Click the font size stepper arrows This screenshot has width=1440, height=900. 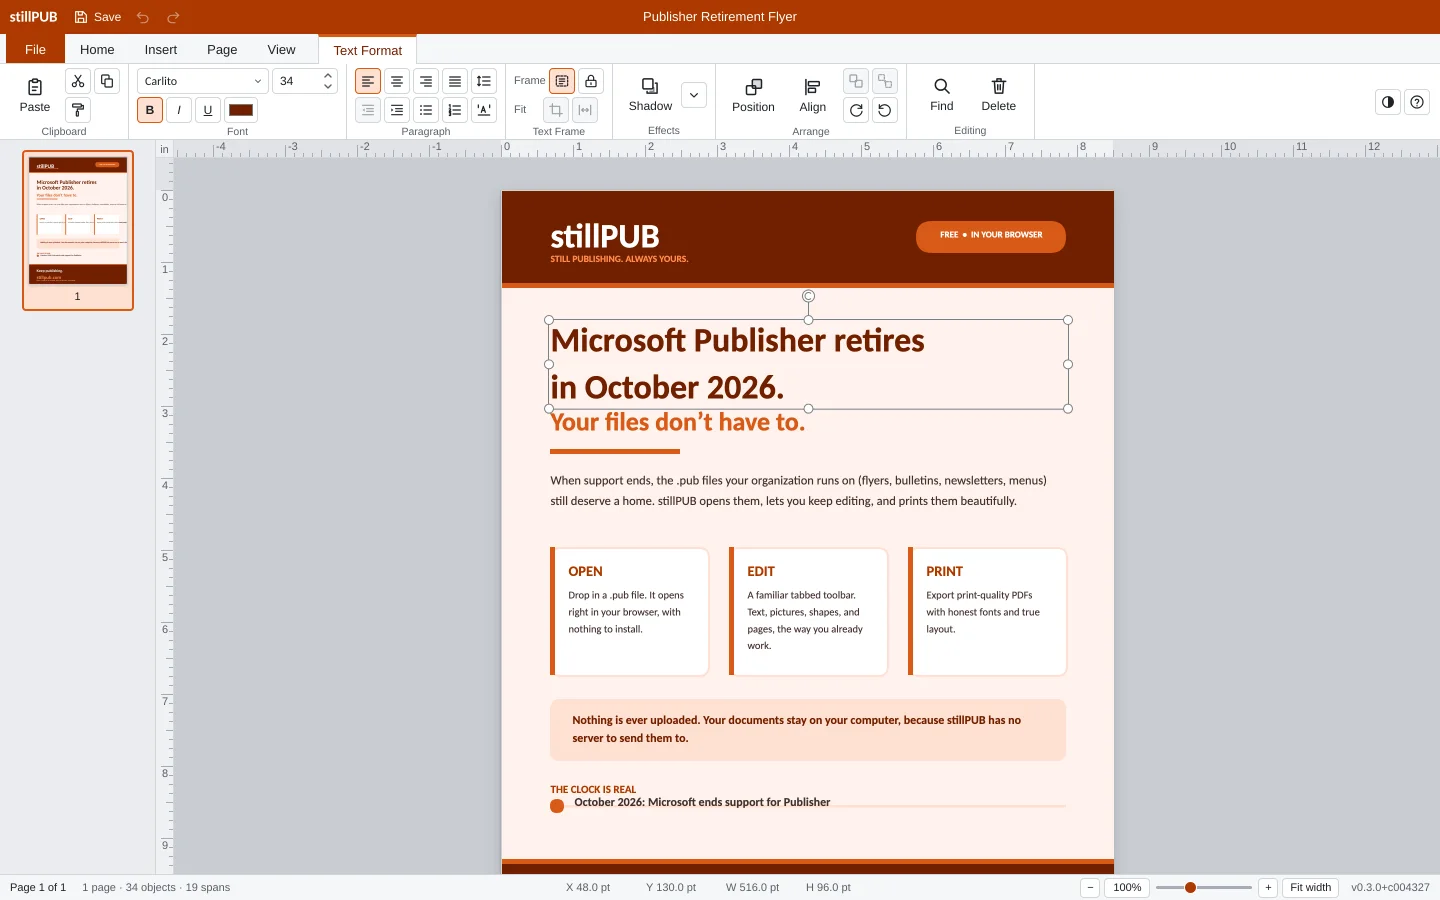(328, 81)
